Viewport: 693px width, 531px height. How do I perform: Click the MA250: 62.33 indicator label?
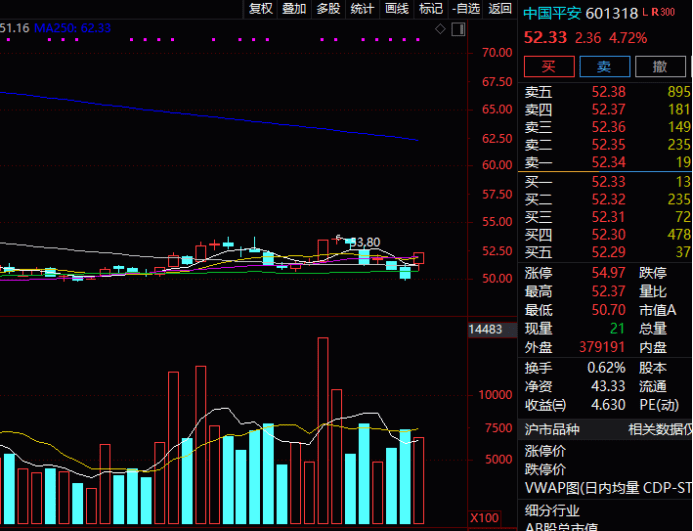[x=72, y=28]
